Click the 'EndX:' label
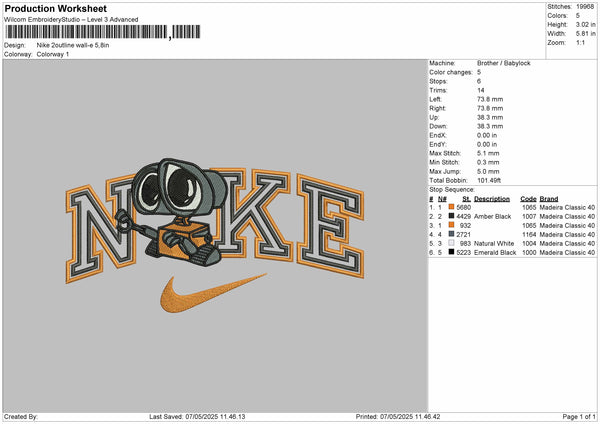The height and width of the screenshot is (424, 600). pyautogui.click(x=438, y=135)
